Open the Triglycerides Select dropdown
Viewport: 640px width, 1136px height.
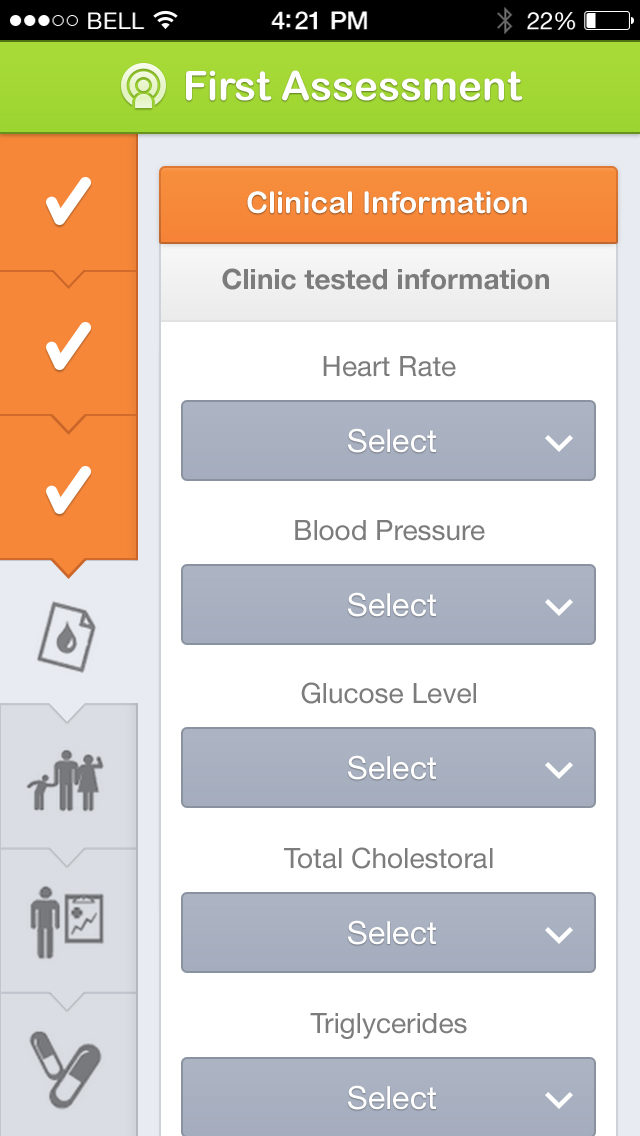[388, 1097]
